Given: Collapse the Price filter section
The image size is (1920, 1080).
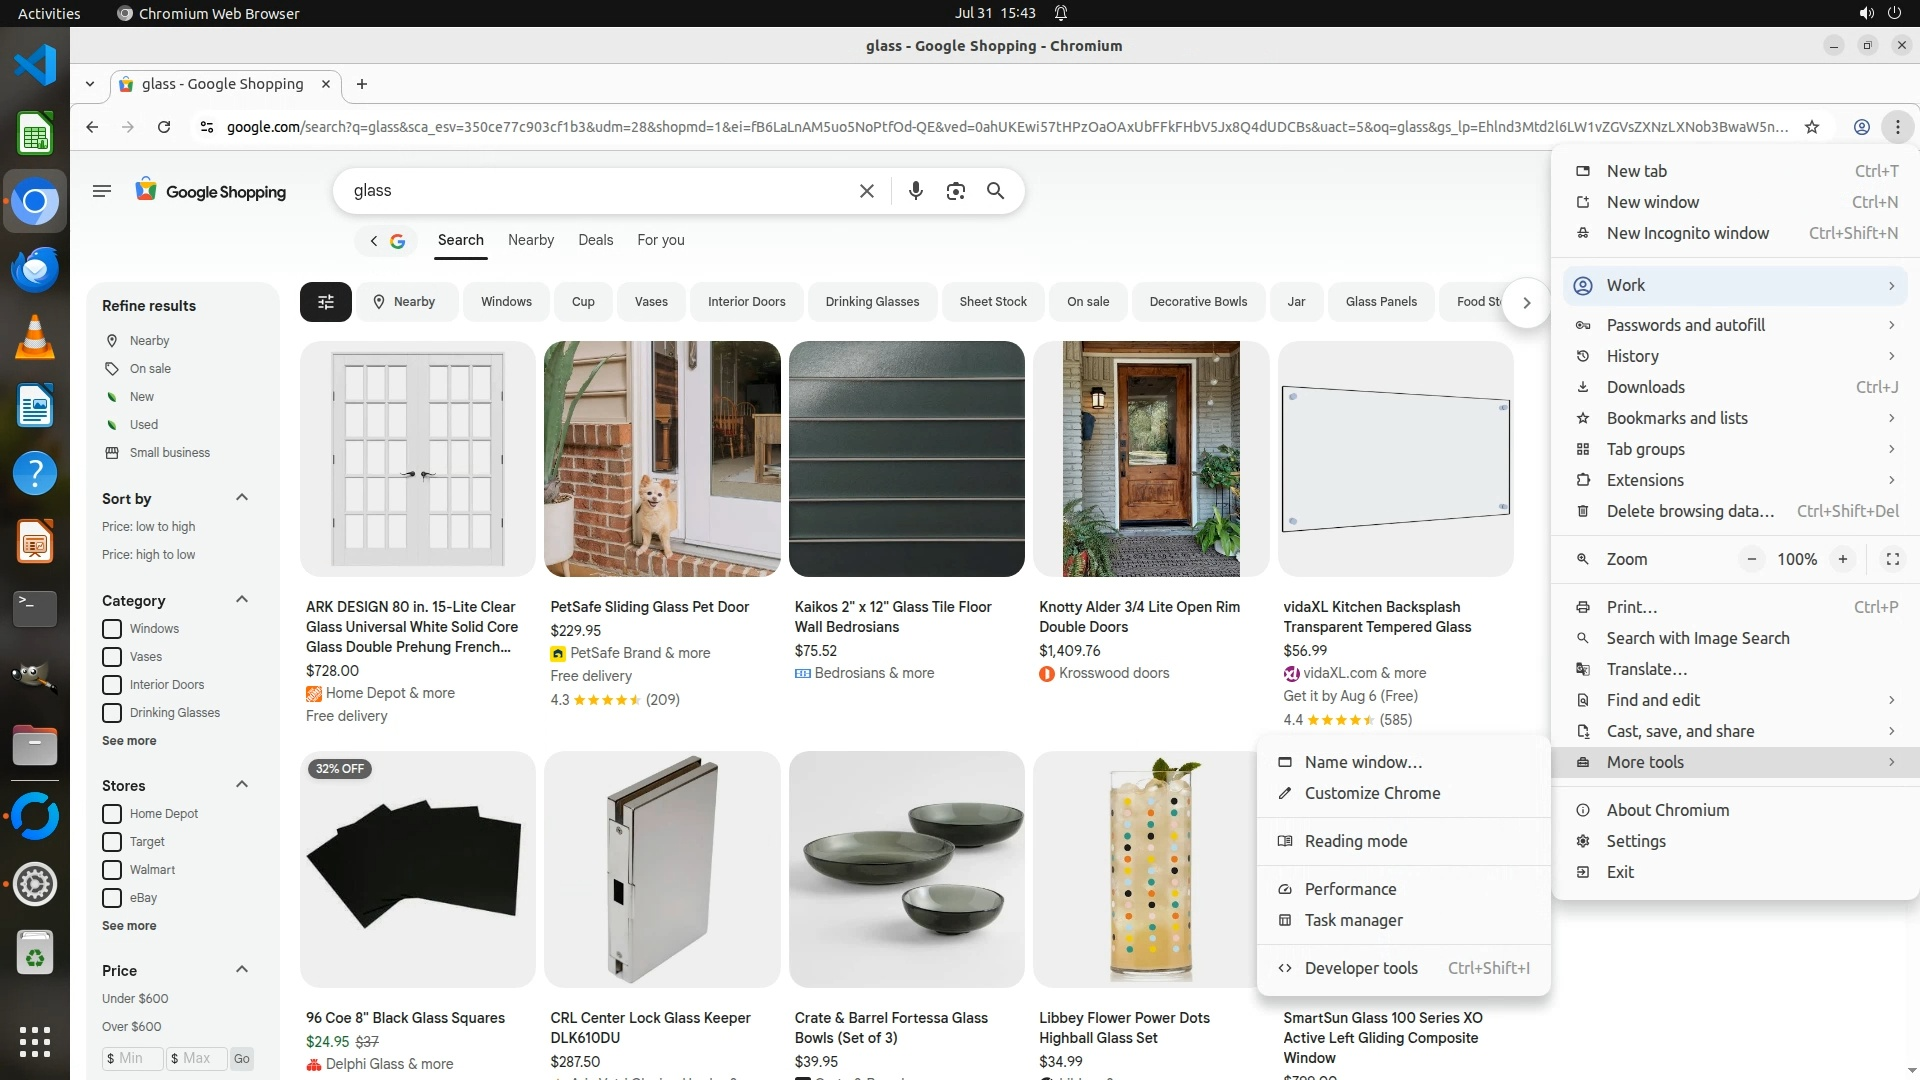Looking at the screenshot, I should [x=241, y=970].
